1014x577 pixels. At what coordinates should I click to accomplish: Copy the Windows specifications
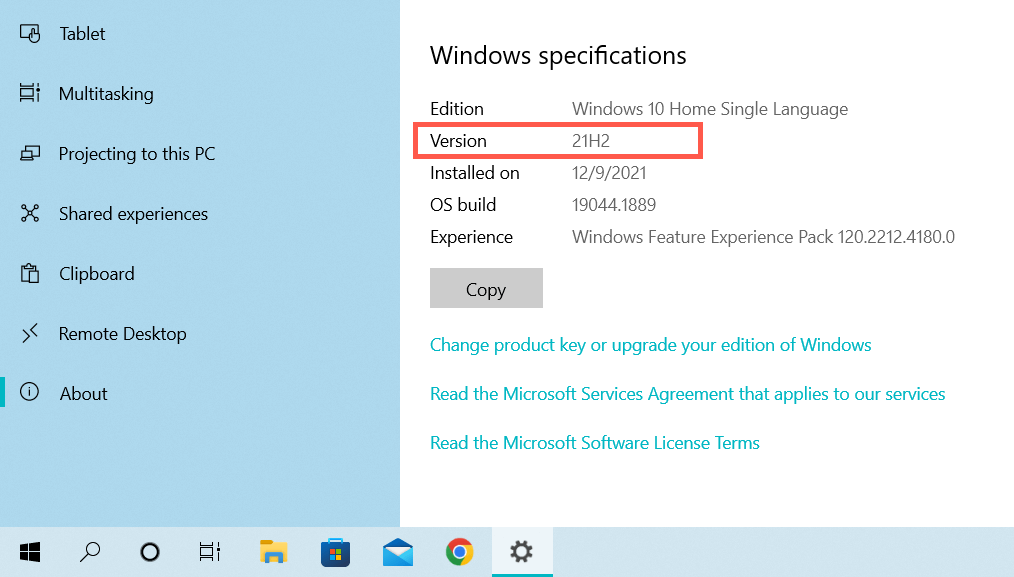(486, 289)
